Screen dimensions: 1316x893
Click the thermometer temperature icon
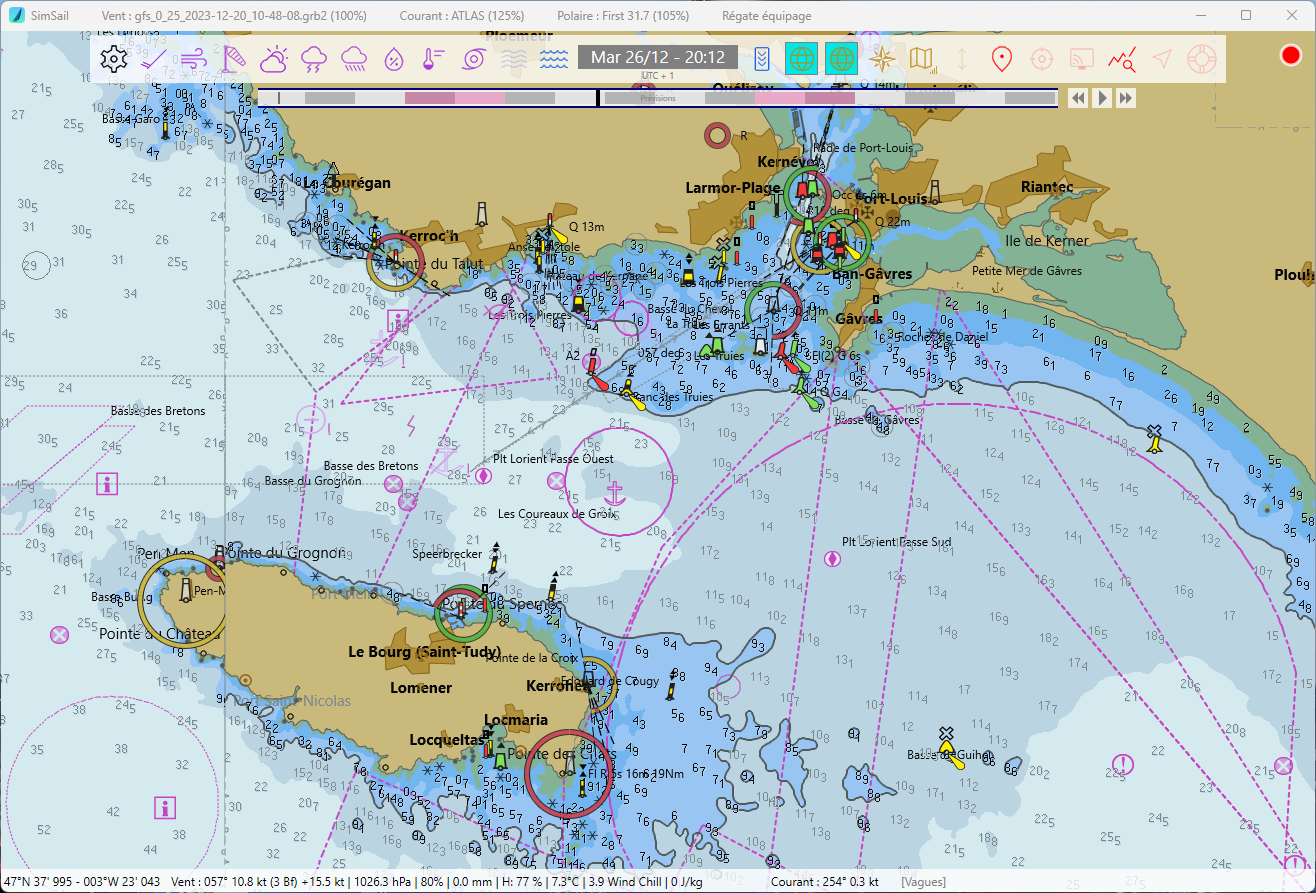click(433, 59)
